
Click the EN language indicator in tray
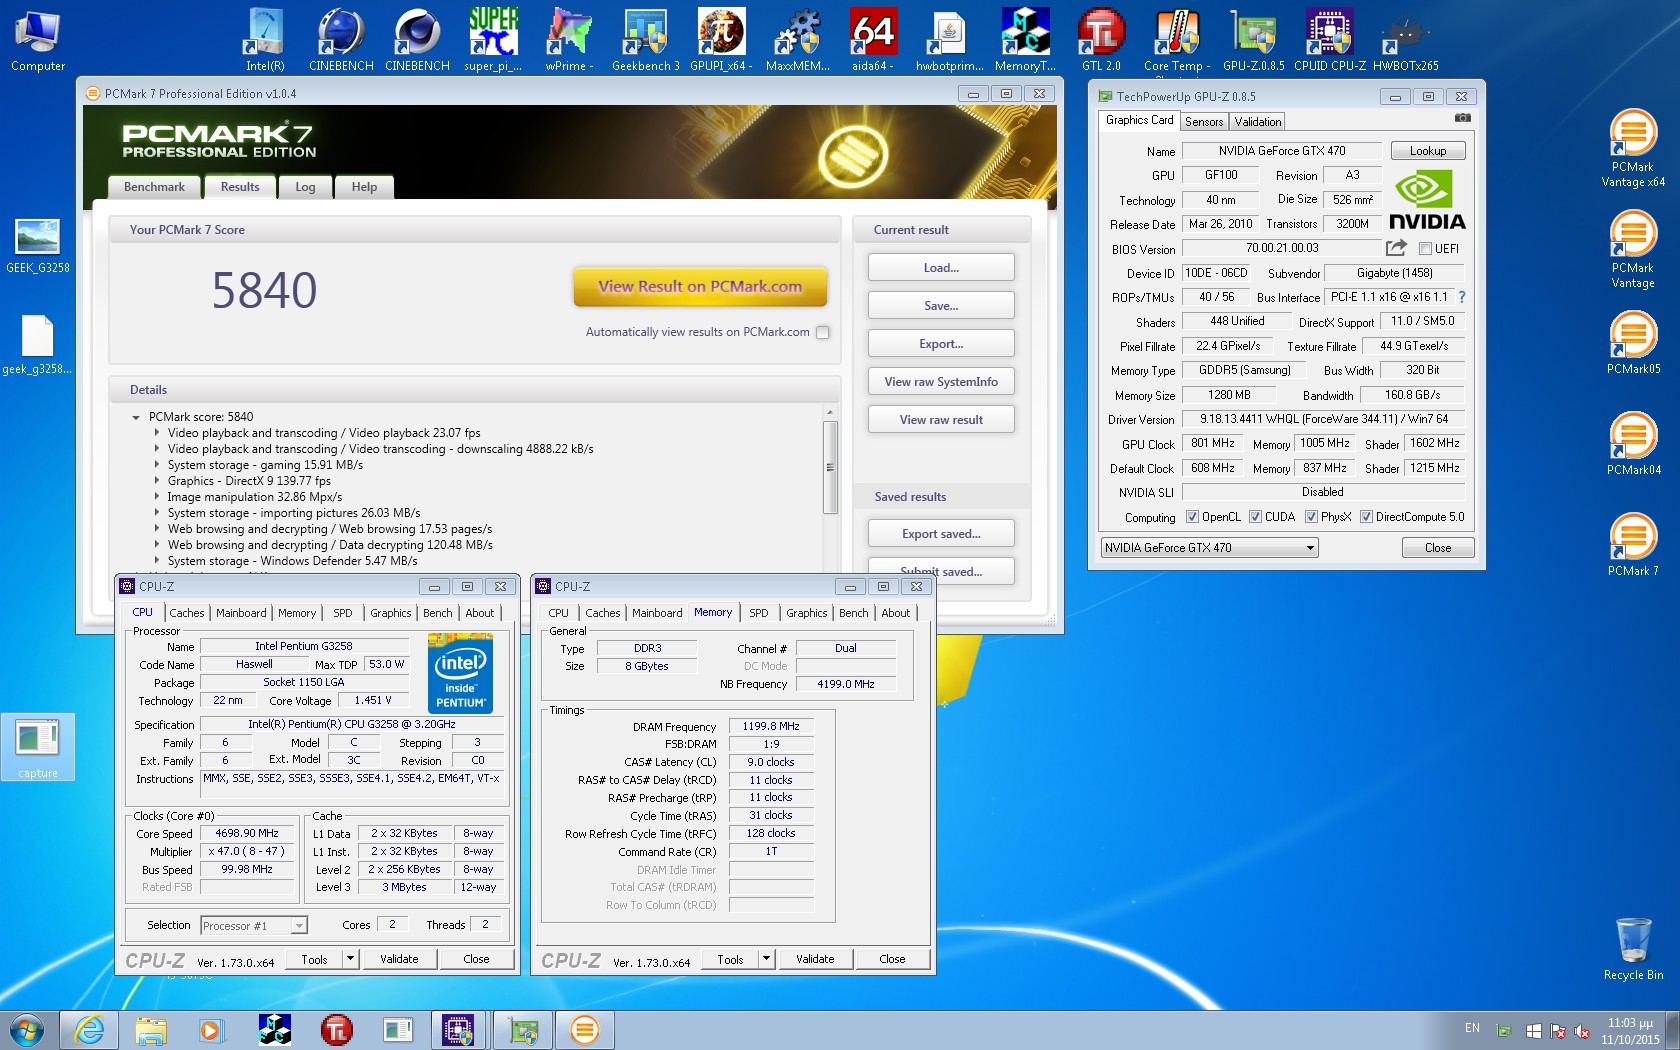click(1472, 1028)
